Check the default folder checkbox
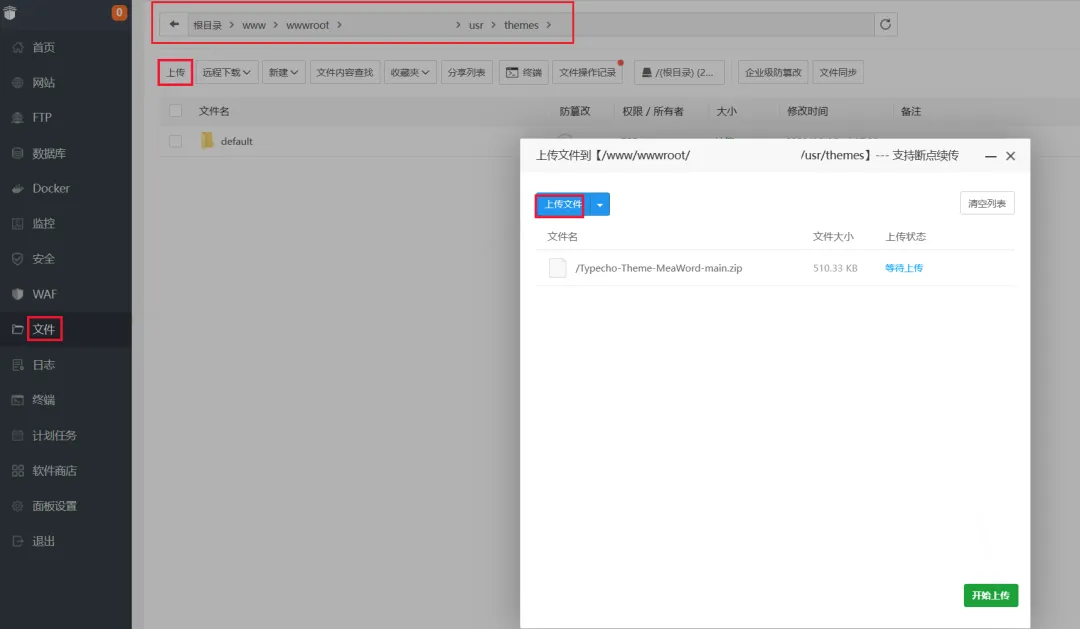This screenshot has width=1080, height=629. pos(176,141)
